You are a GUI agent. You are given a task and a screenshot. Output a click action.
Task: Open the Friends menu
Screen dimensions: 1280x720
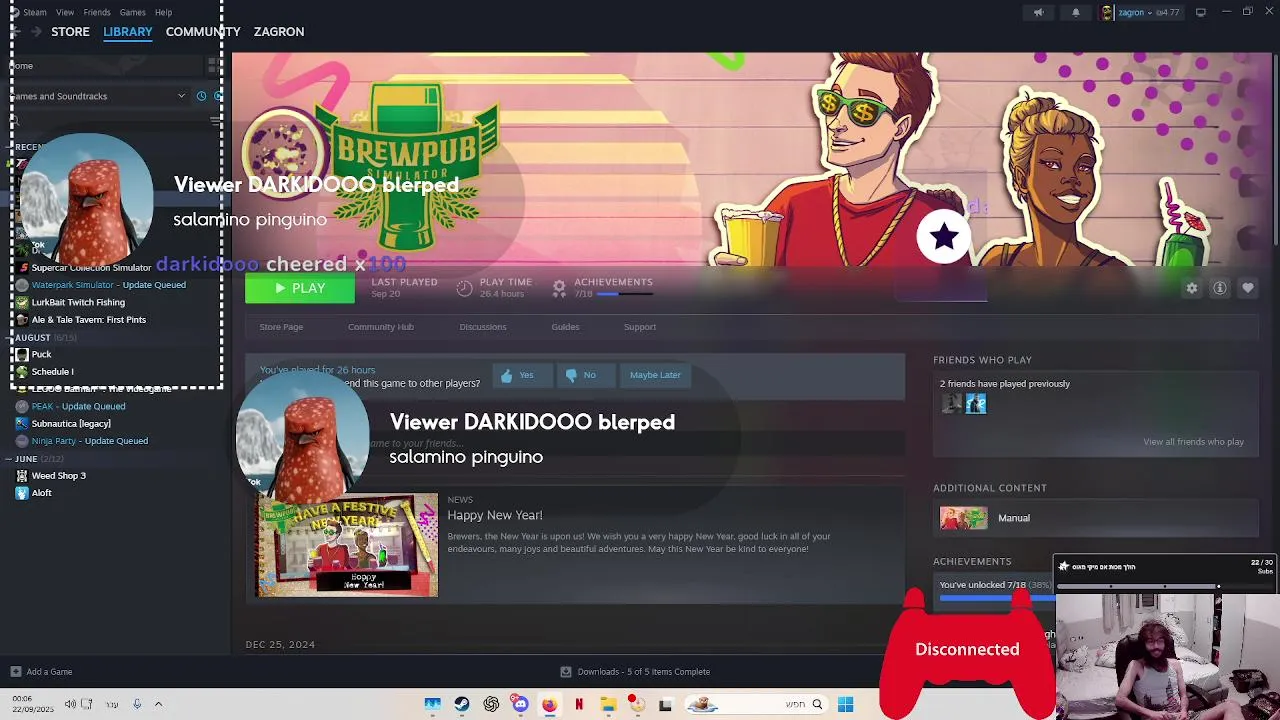(97, 12)
